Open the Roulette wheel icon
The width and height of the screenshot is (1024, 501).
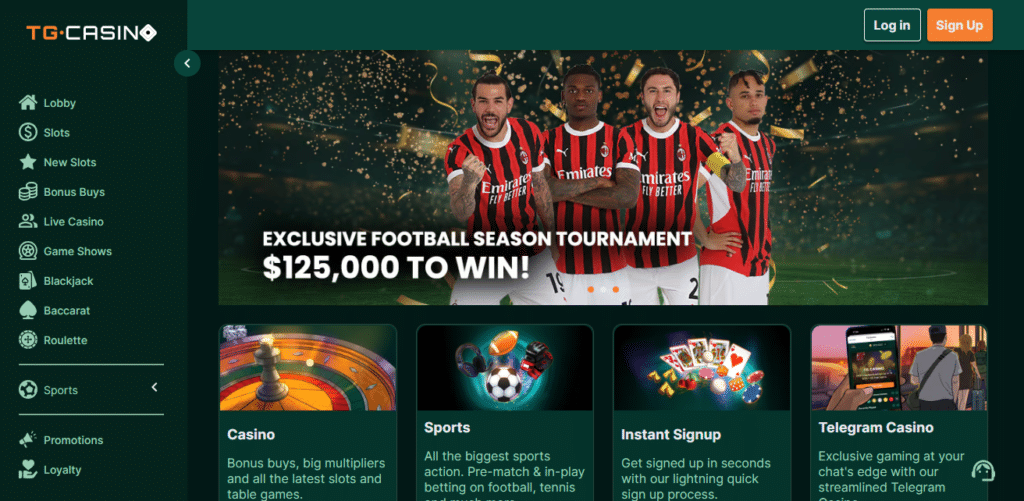27,340
